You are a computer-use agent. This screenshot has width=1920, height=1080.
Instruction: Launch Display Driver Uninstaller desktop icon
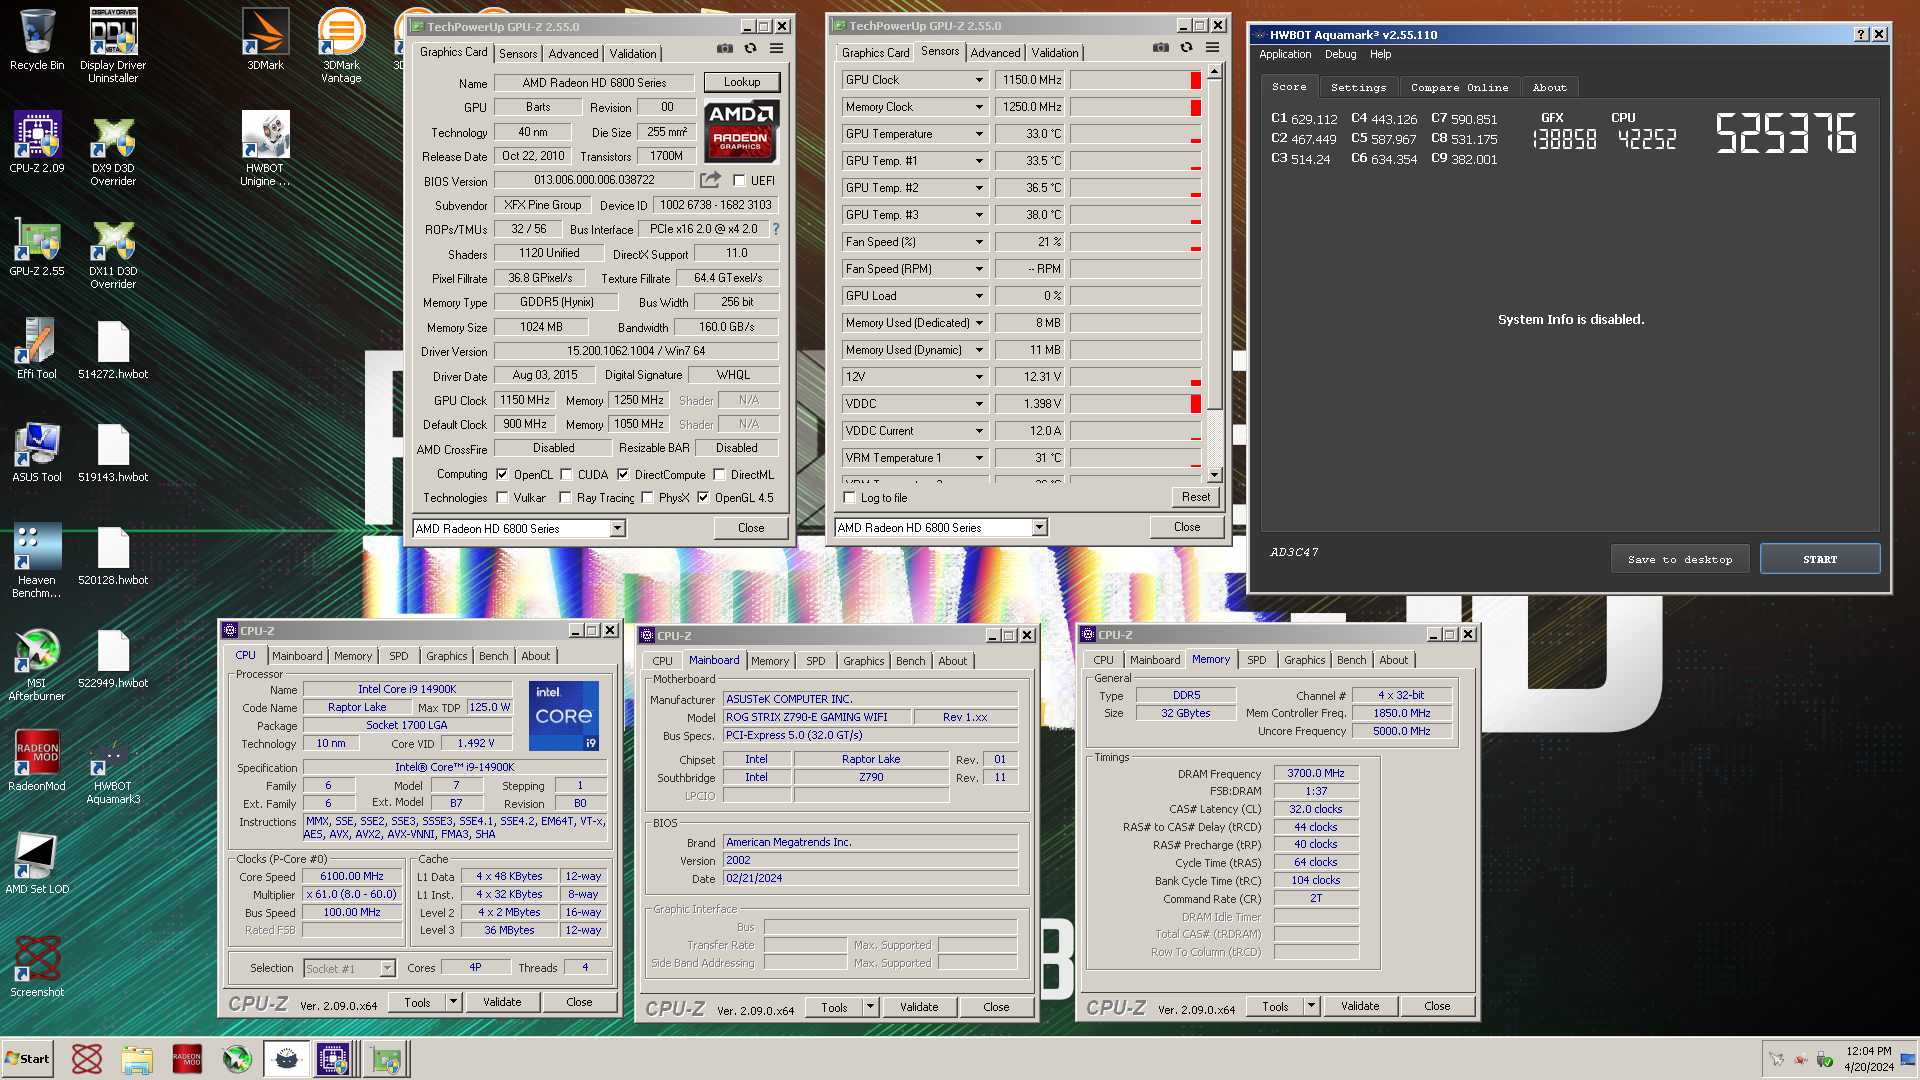coord(113,45)
